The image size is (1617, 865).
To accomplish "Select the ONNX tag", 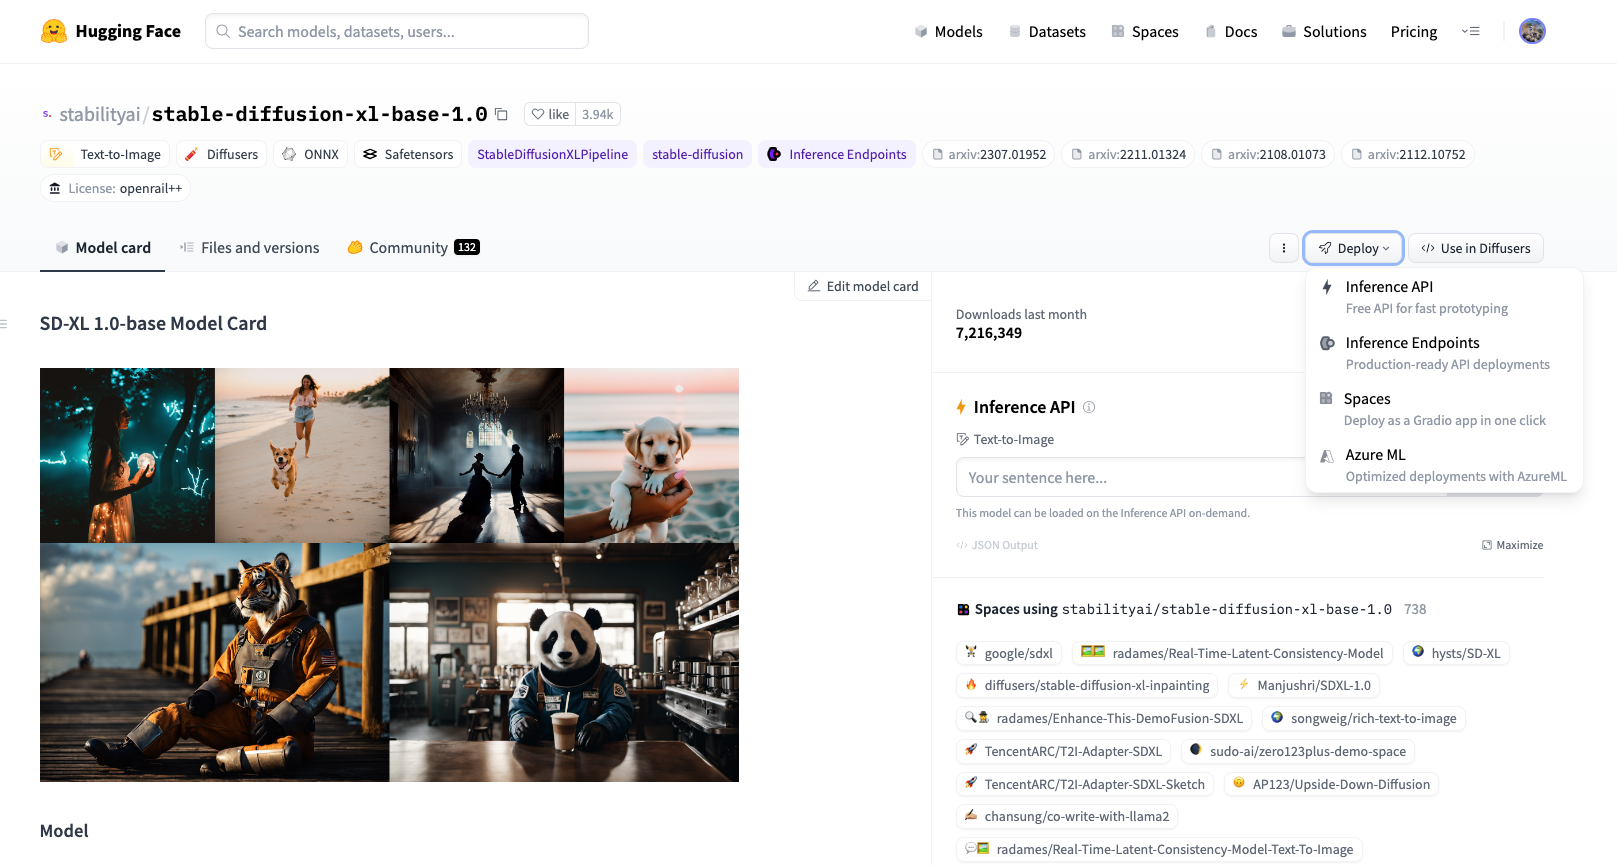I will (310, 154).
